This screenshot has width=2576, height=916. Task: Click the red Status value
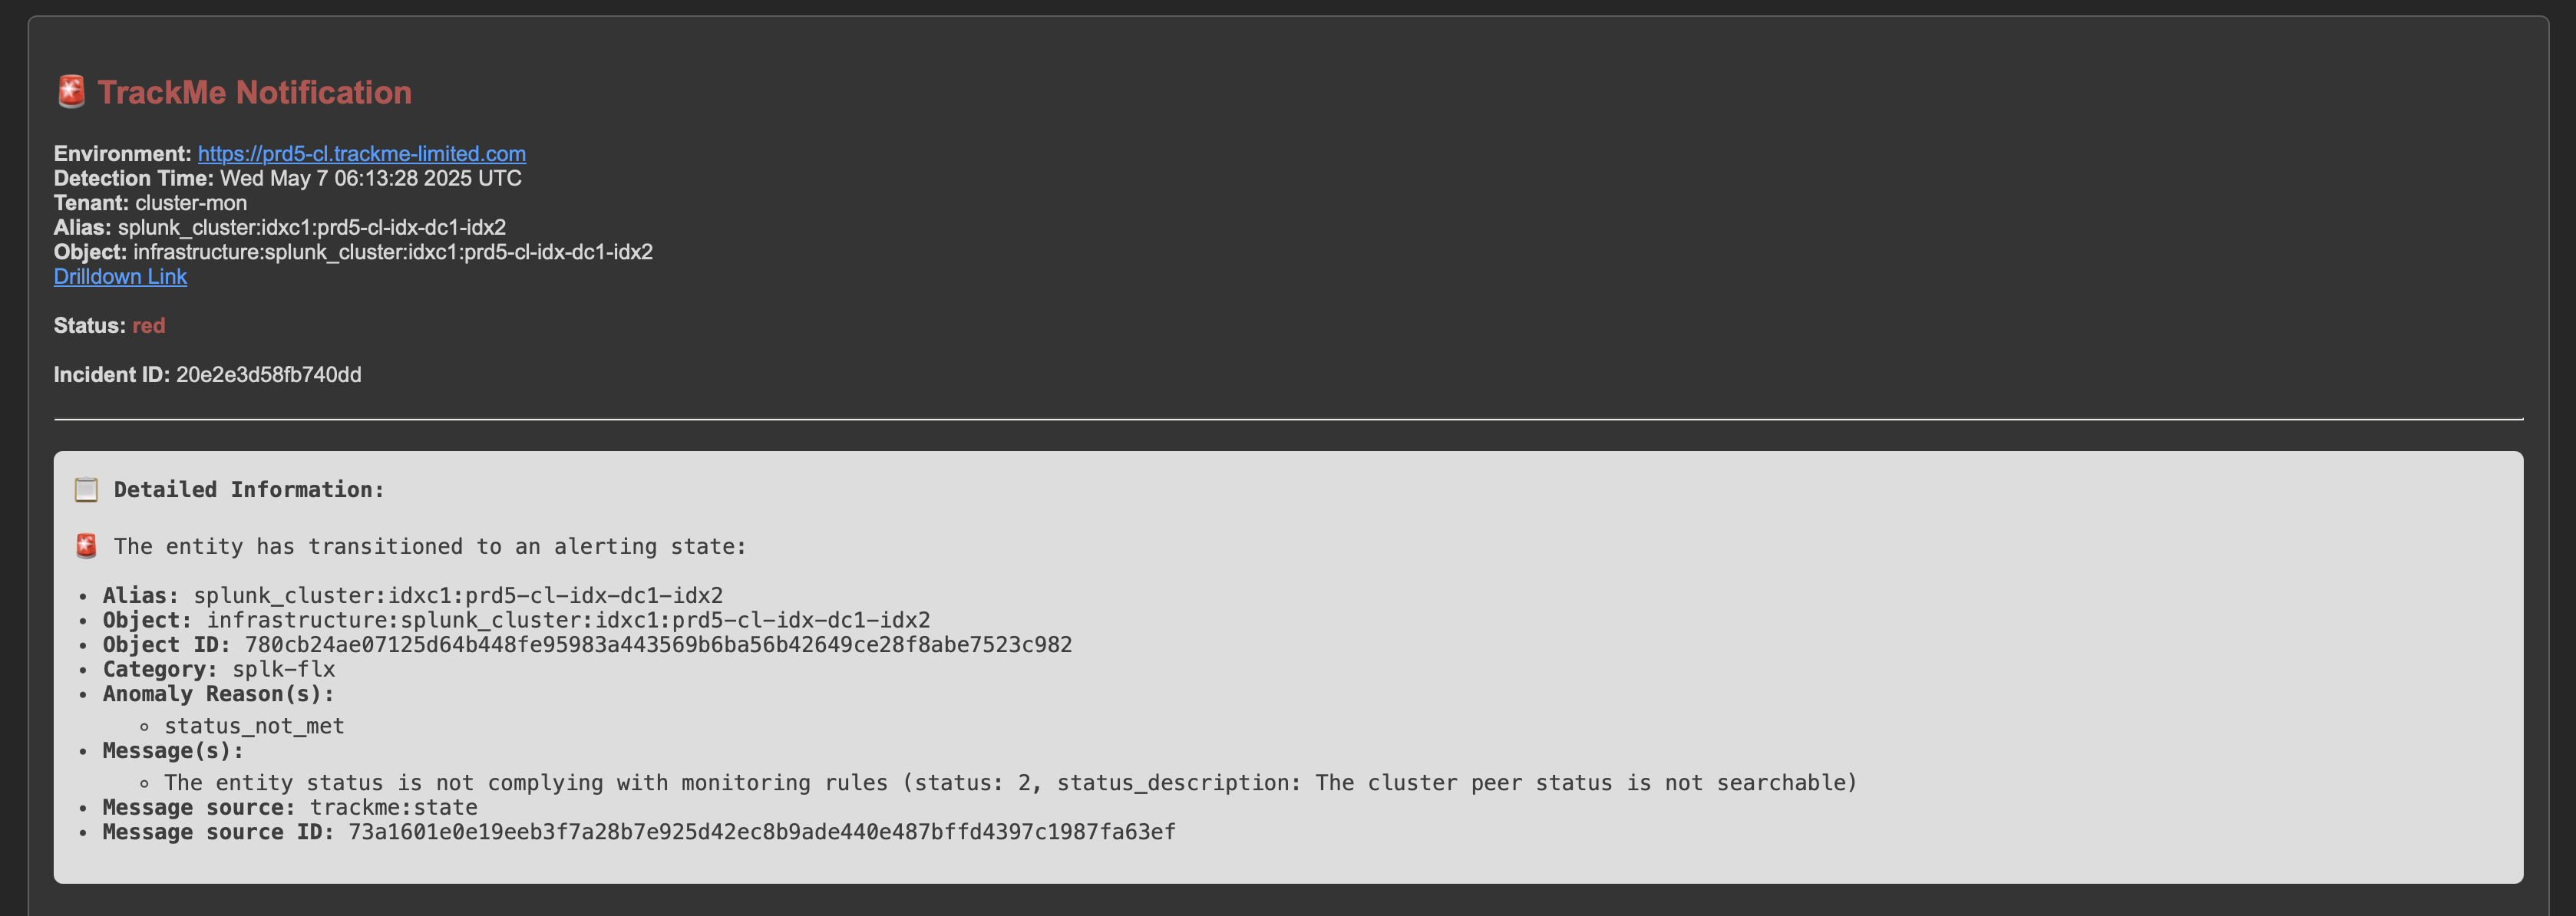point(149,325)
